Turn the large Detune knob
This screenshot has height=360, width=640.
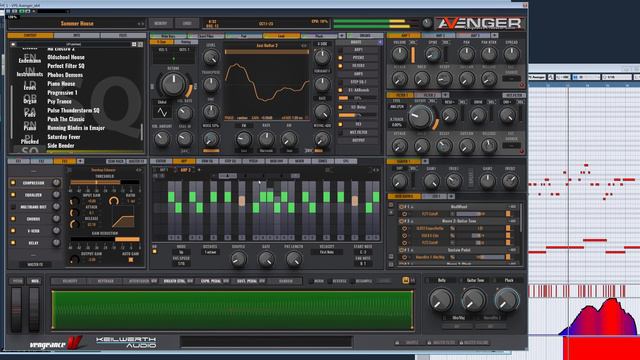pos(173,84)
